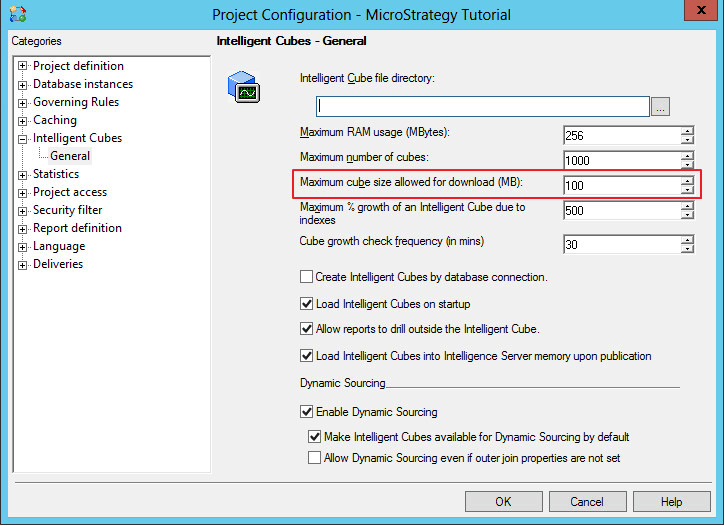This screenshot has height=526, width=725.
Task: Decrease Maximum % growth due to indexes
Action: coord(688,215)
